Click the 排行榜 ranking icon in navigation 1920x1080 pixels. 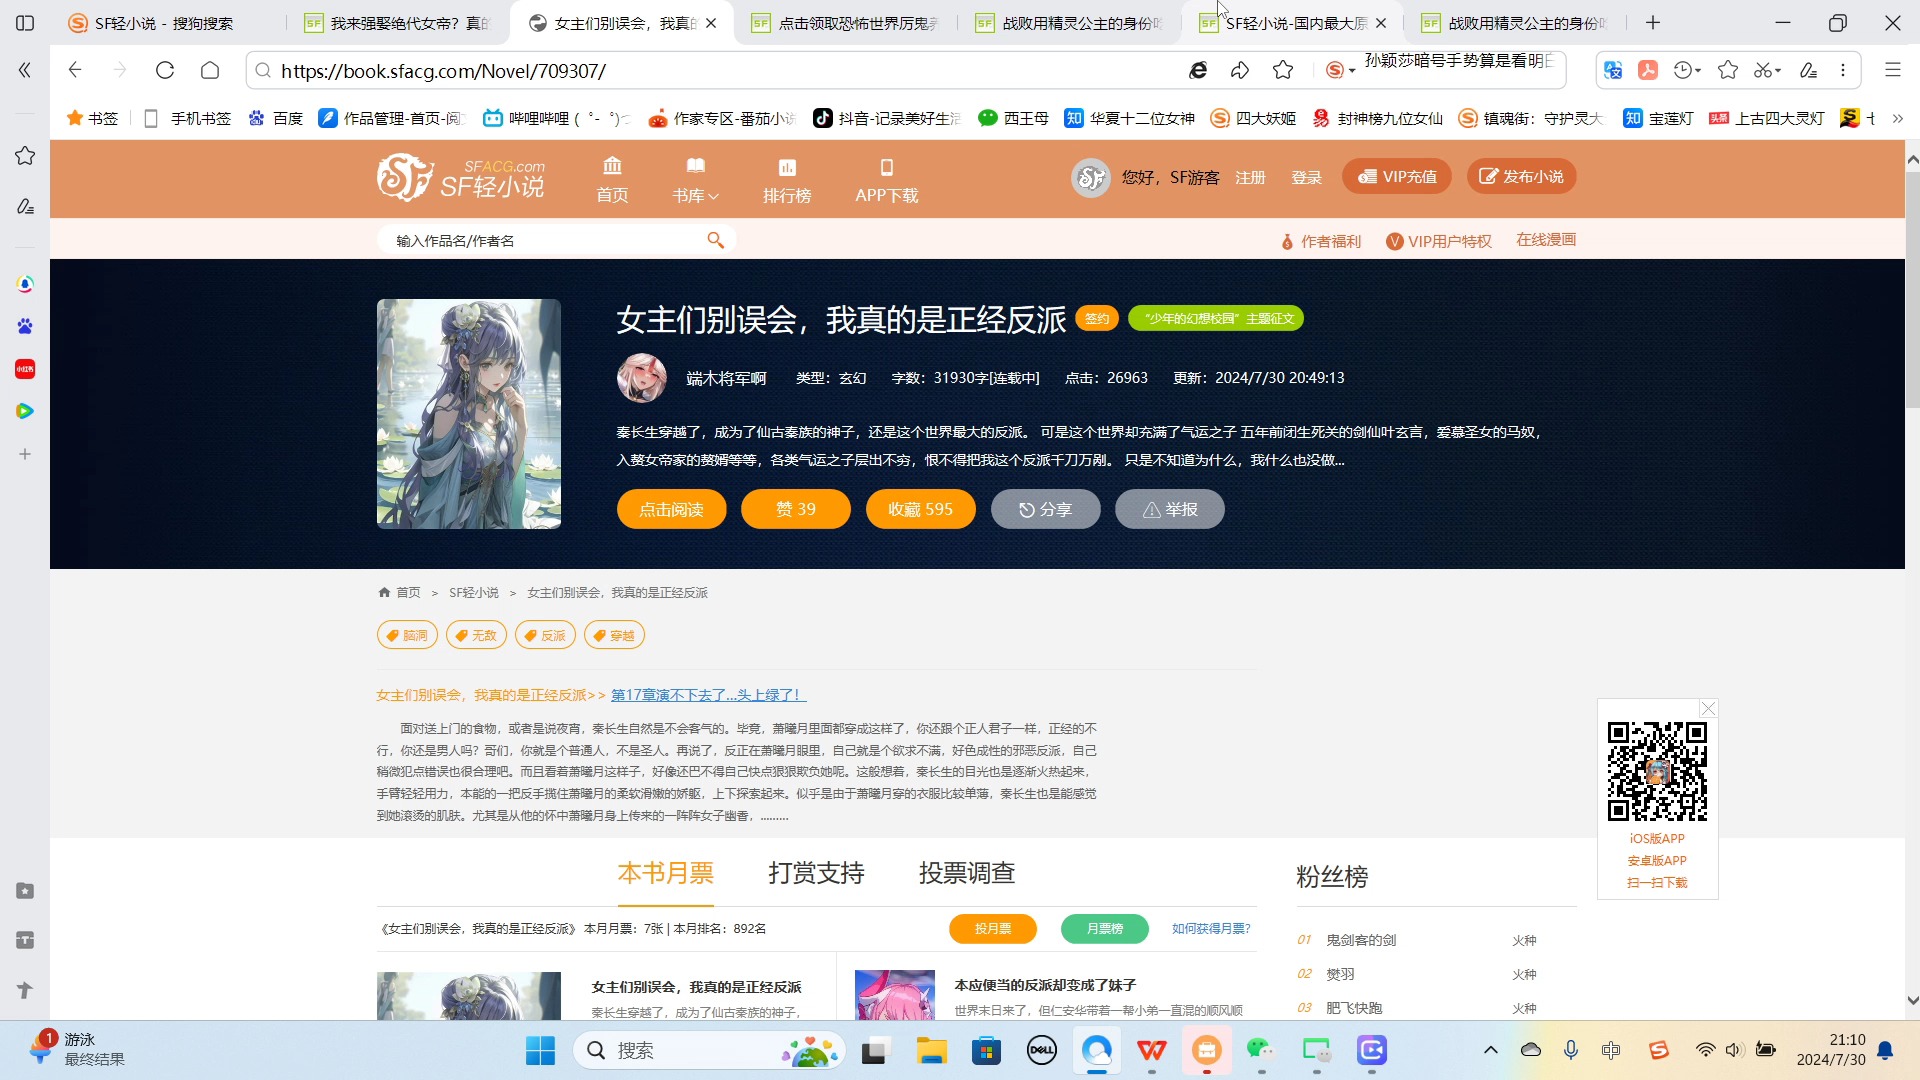coord(787,167)
